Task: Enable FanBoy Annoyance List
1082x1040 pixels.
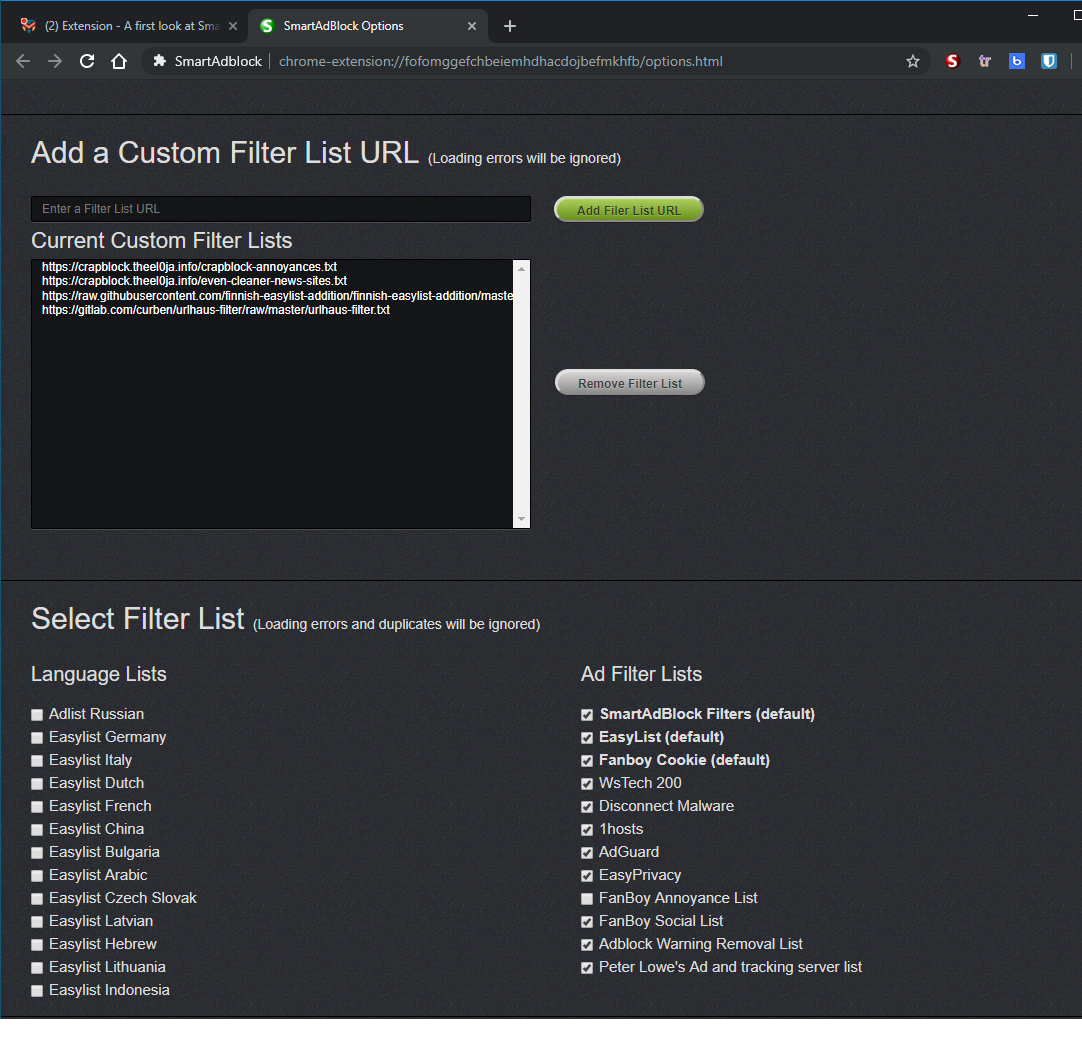Action: 587,899
